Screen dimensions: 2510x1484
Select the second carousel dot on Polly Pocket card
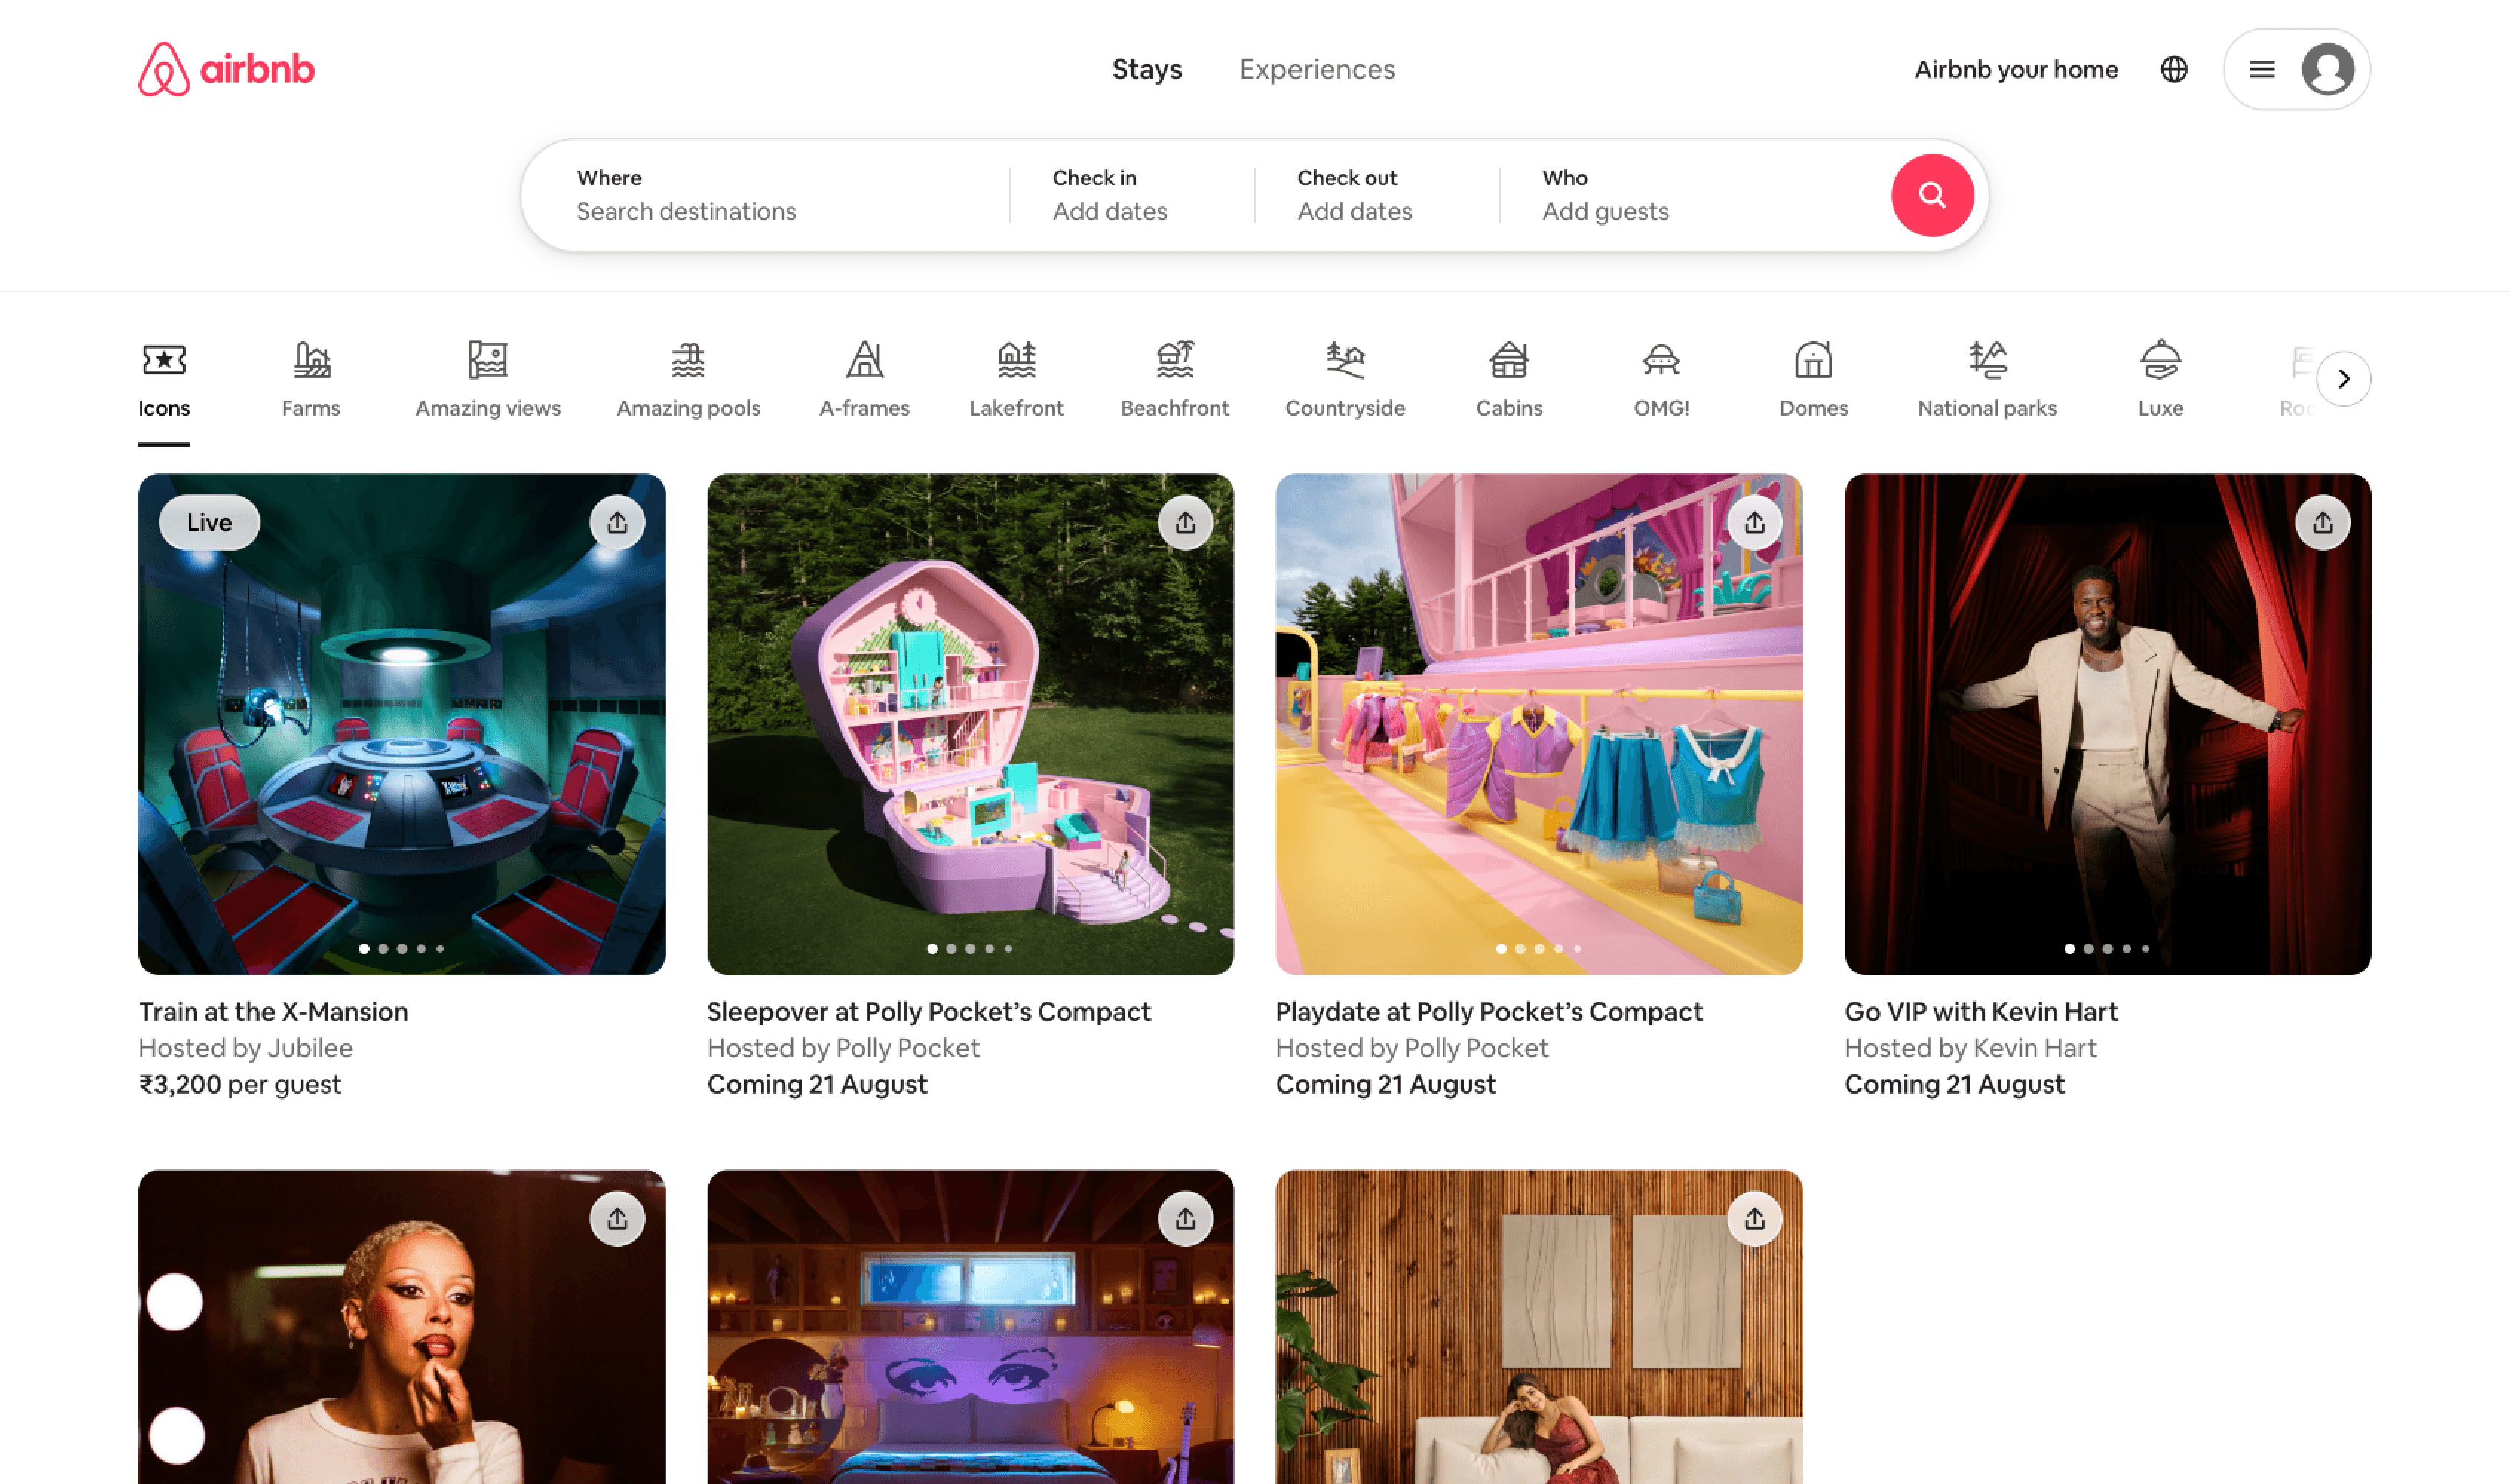(x=951, y=950)
